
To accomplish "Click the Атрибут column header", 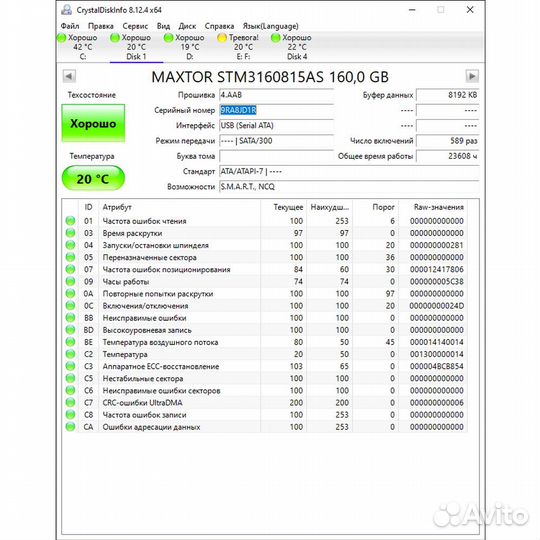I will [x=180, y=207].
